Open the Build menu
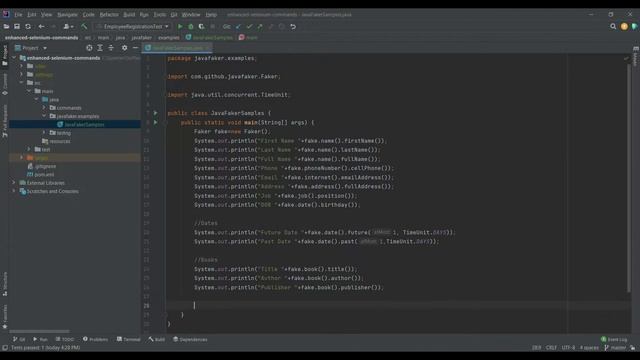This screenshot has width=640, height=360. point(129,14)
